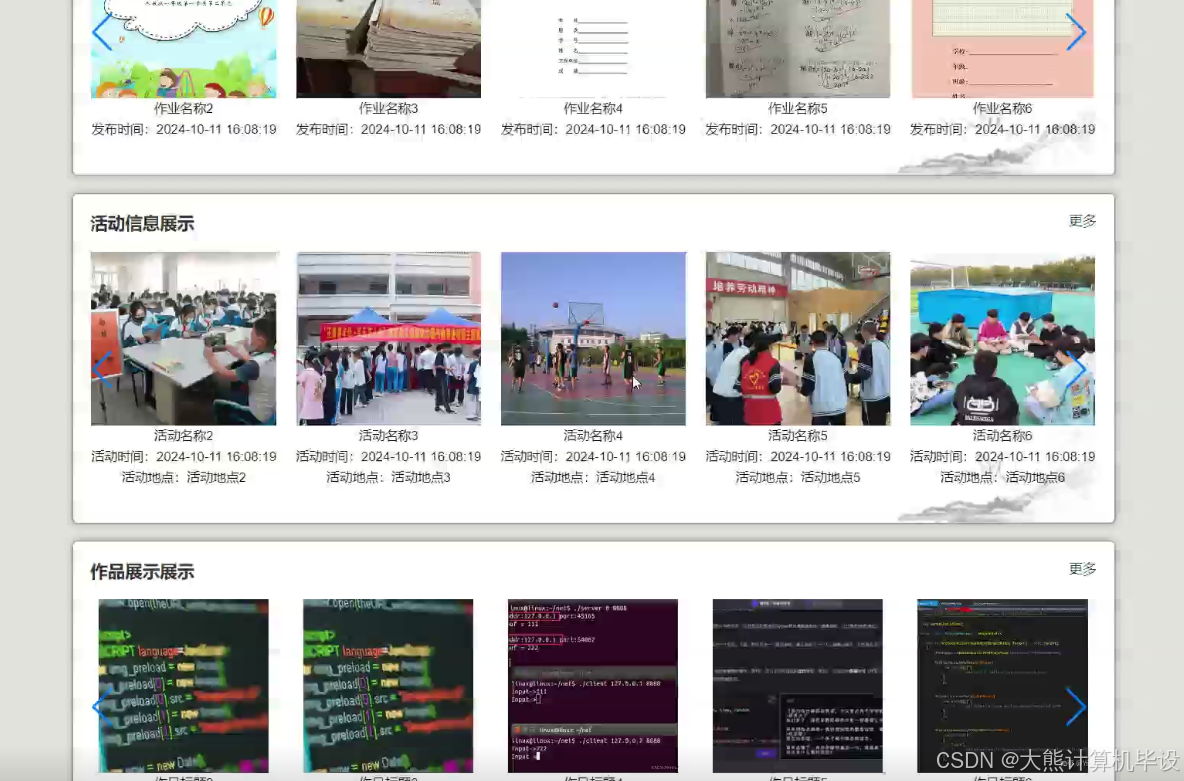Click the previous arrow in the homework carousel

tap(102, 32)
